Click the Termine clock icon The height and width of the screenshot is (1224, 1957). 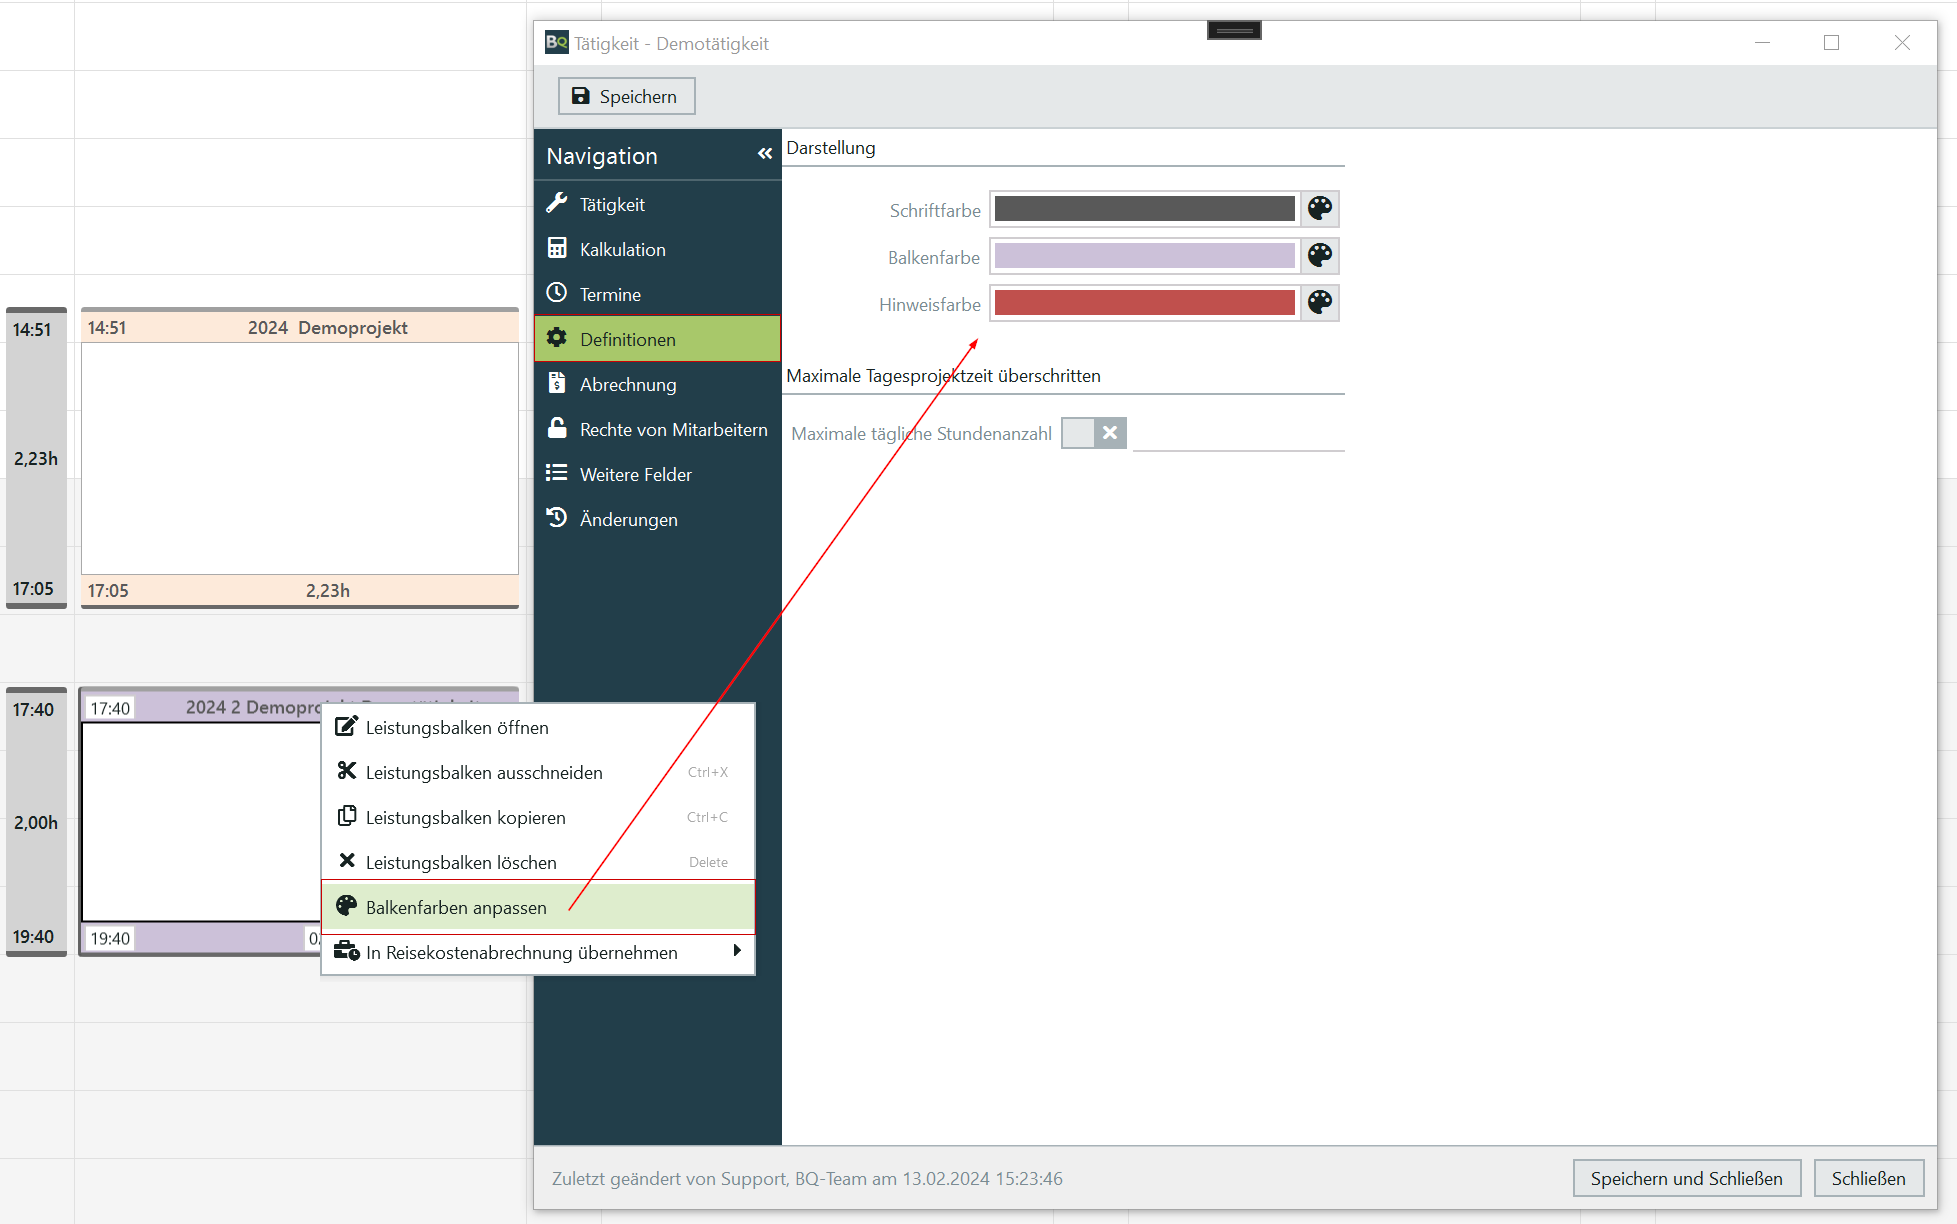(557, 293)
